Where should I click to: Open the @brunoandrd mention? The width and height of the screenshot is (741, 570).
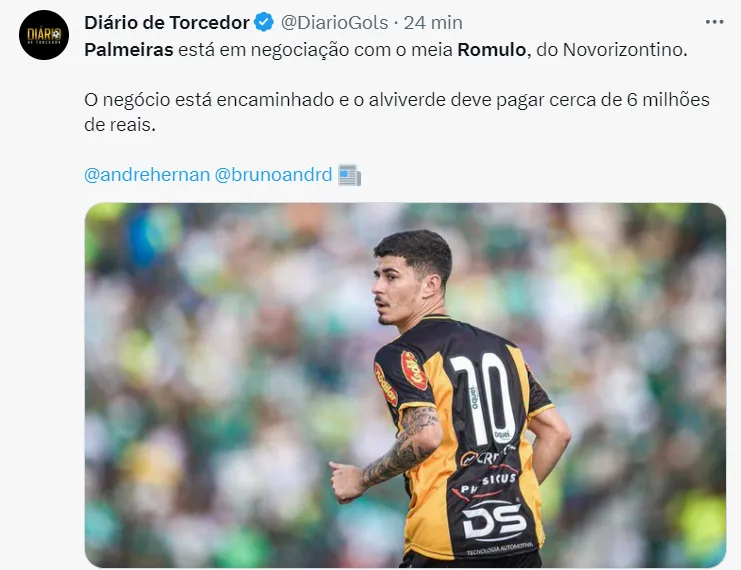274,175
